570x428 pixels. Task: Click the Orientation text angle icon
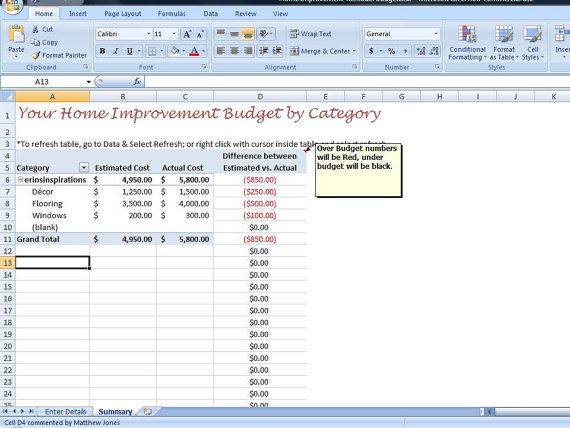264,34
